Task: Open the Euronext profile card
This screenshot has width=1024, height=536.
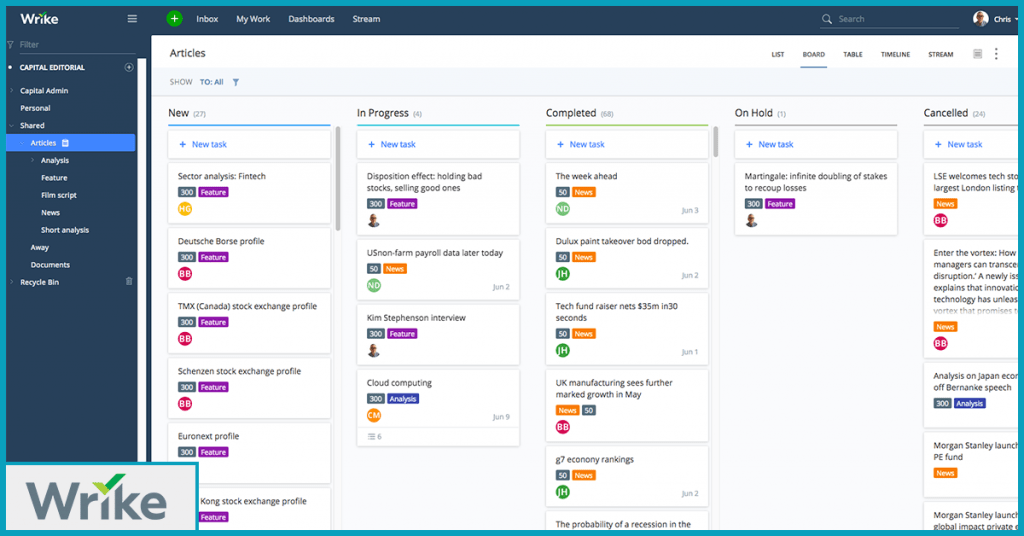Action: click(249, 451)
